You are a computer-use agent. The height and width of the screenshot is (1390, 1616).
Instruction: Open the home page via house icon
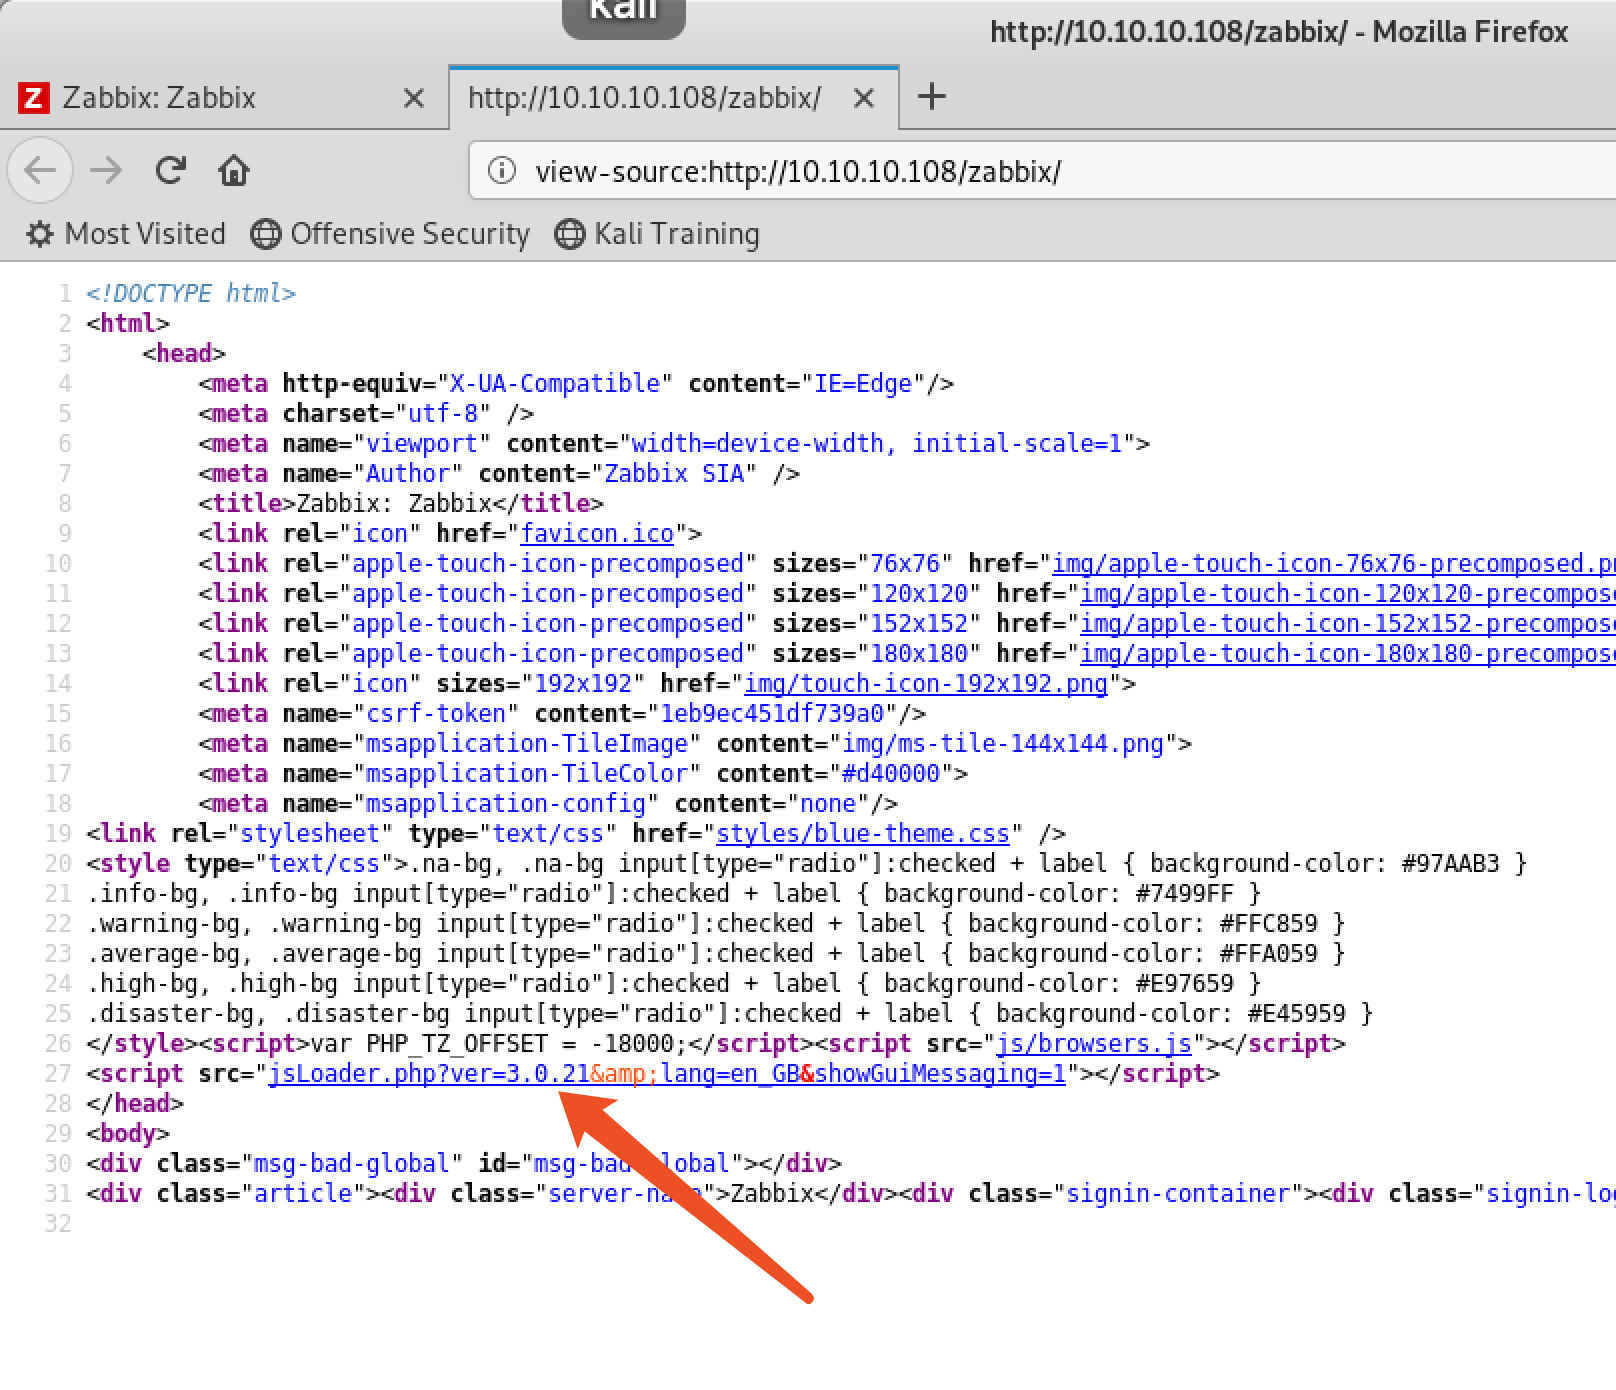(234, 171)
